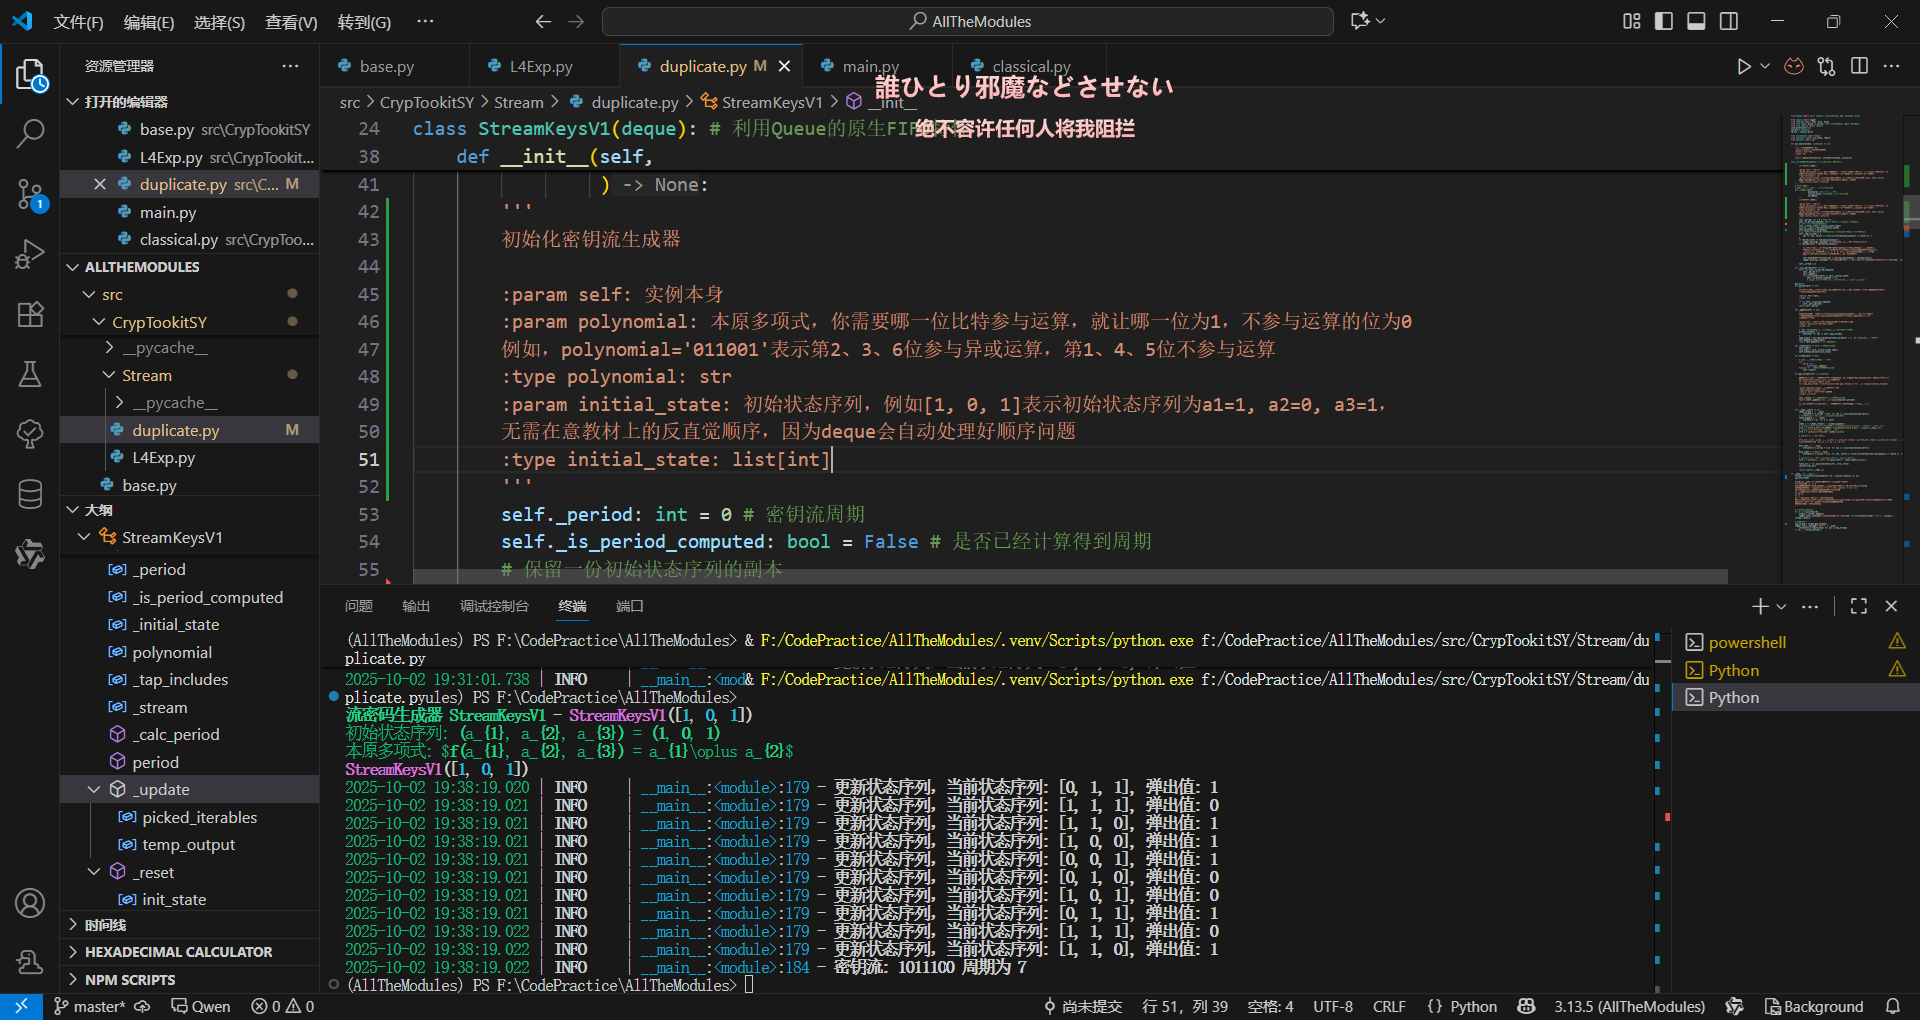Open the 调试控制台 panel tab
This screenshot has height=1020, width=1920.
click(x=494, y=606)
